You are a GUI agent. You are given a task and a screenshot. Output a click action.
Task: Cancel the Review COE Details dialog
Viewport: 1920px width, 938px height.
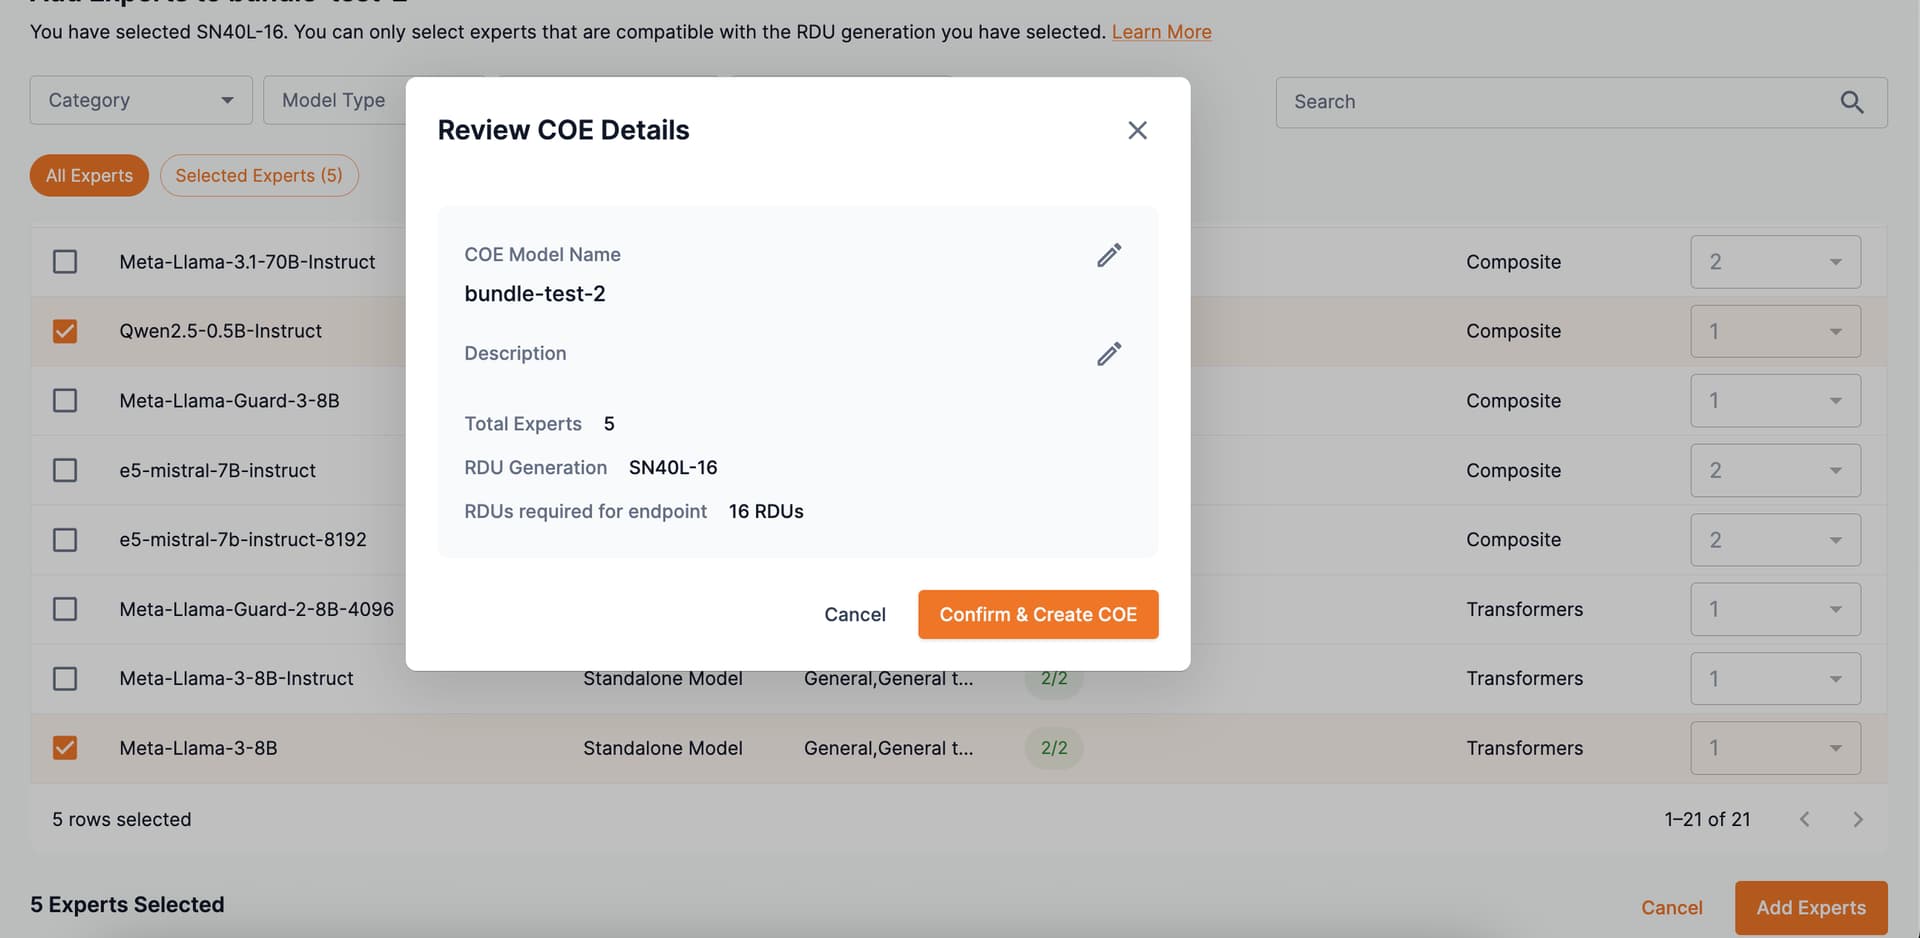click(855, 614)
